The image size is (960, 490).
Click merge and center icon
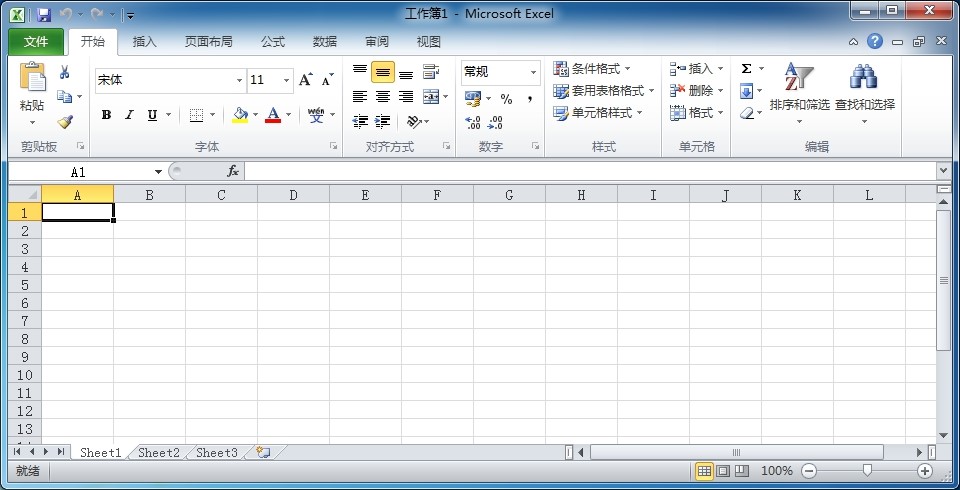coord(431,96)
